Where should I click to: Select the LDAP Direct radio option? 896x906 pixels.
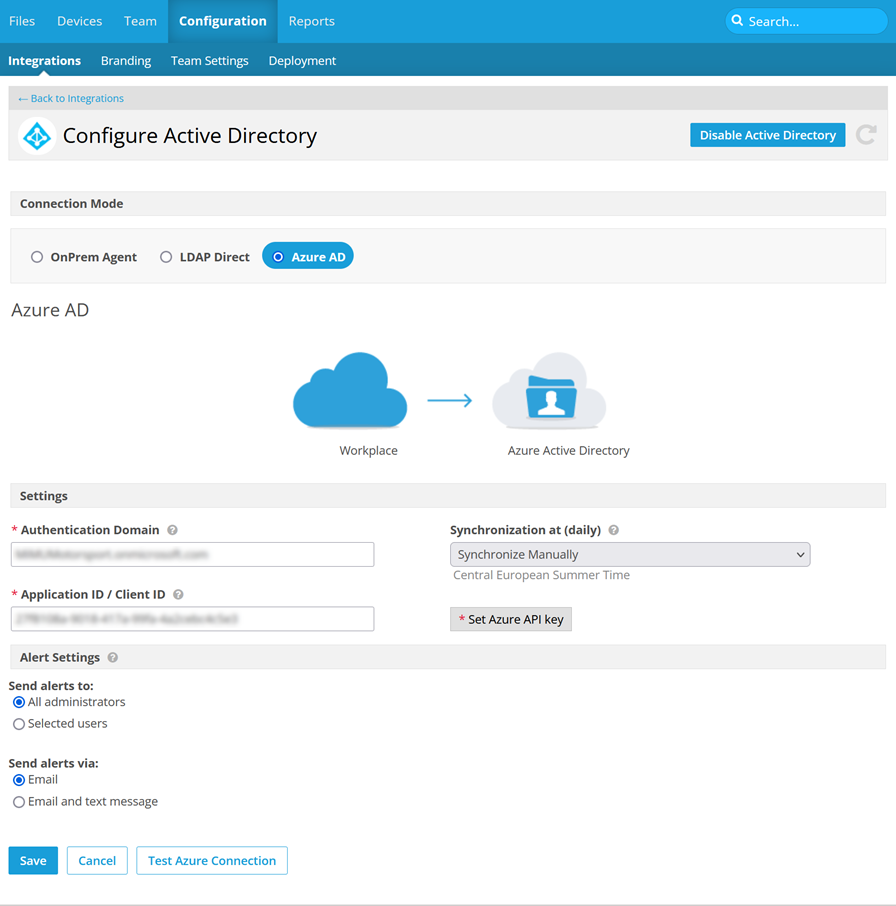coord(166,257)
